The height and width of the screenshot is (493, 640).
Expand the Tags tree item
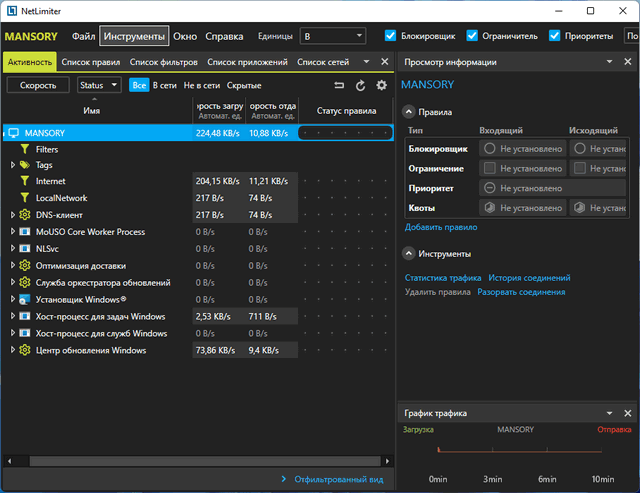pos(13,165)
